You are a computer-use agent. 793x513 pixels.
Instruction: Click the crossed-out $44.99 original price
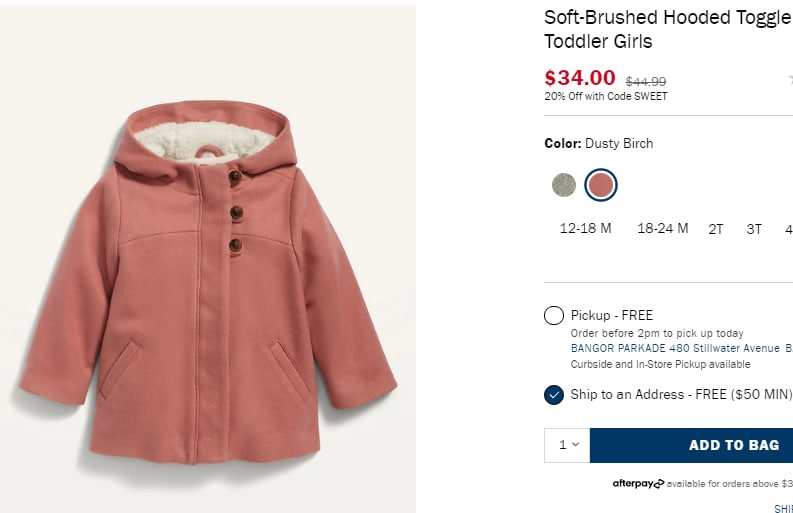pyautogui.click(x=645, y=81)
